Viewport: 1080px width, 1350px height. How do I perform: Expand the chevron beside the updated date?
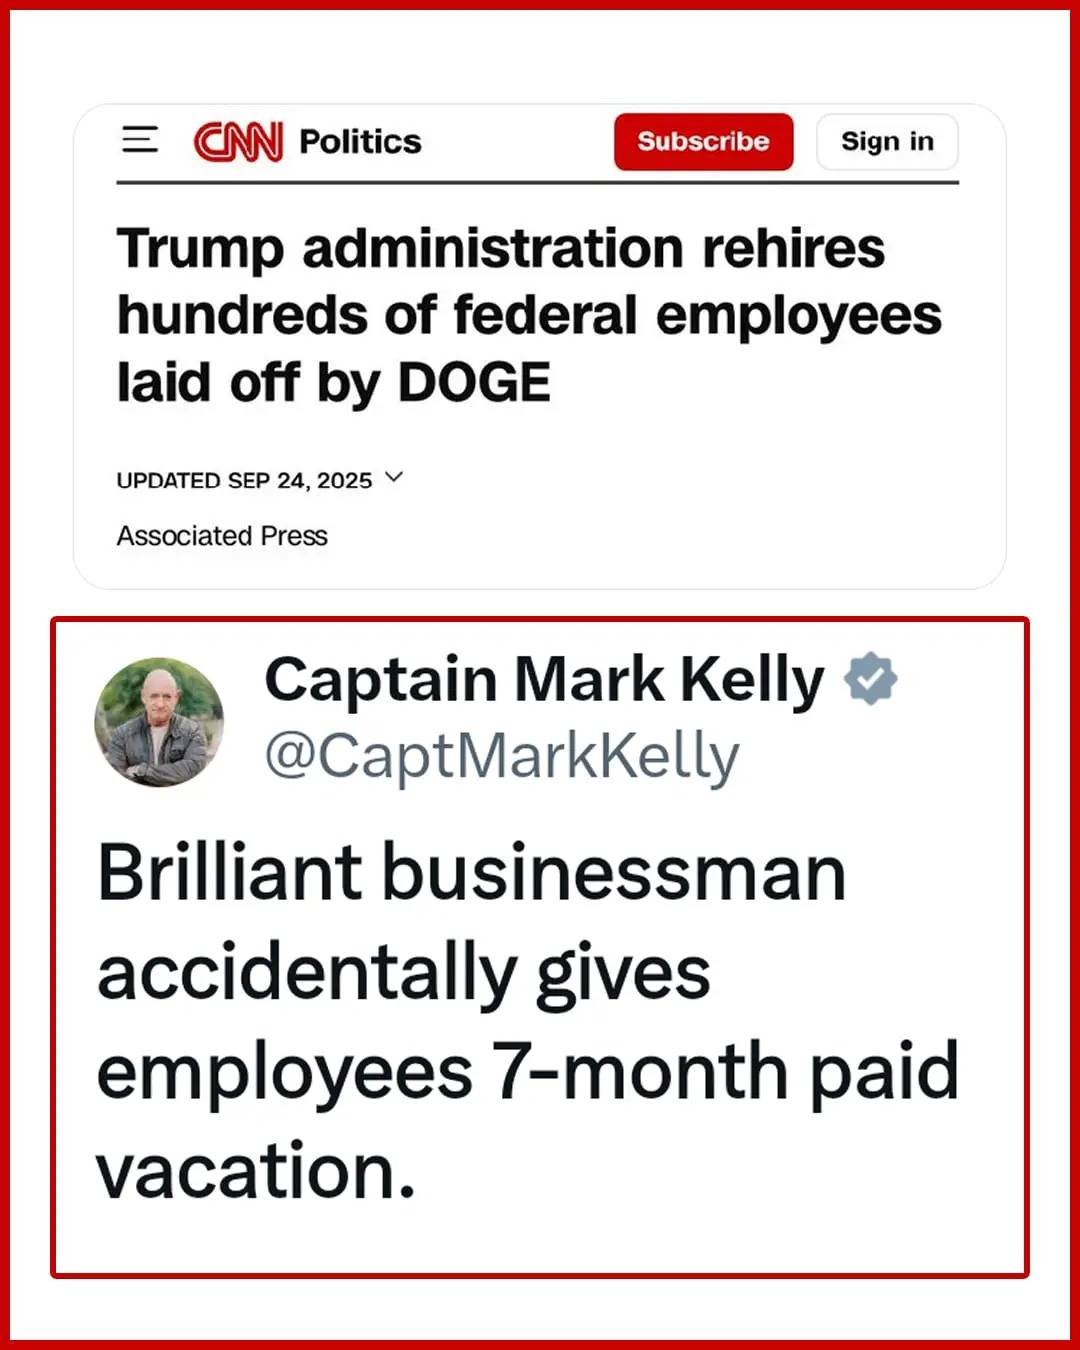394,478
